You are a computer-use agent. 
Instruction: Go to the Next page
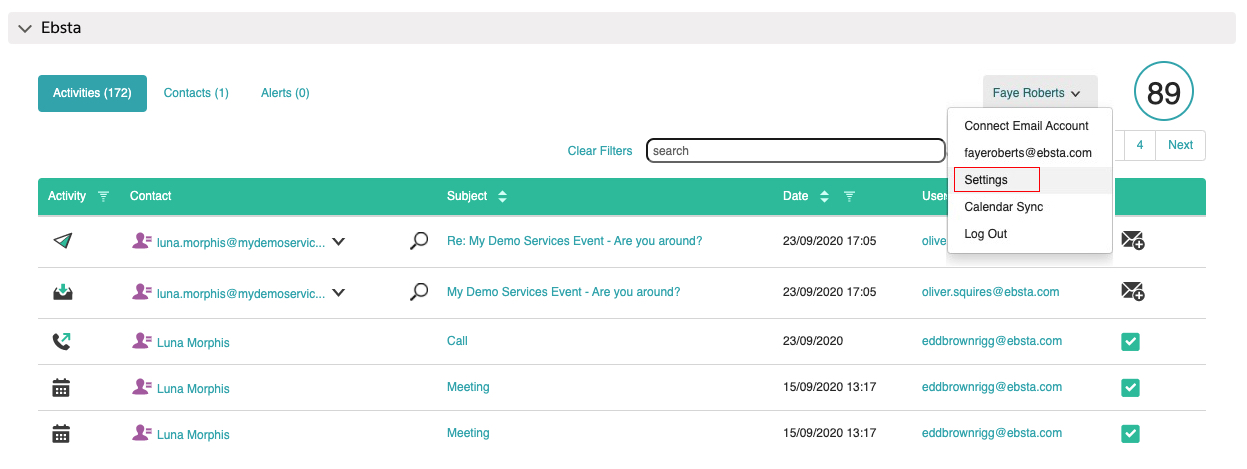1180,145
